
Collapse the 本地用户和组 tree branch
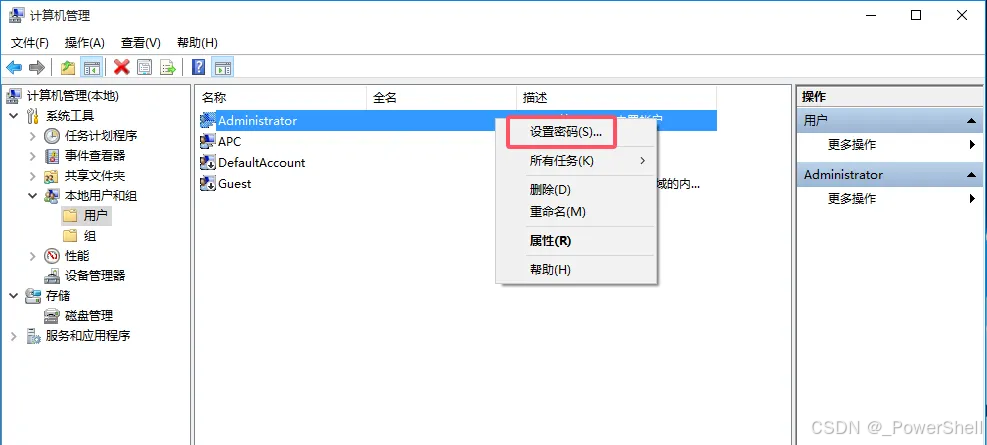pyautogui.click(x=33, y=196)
